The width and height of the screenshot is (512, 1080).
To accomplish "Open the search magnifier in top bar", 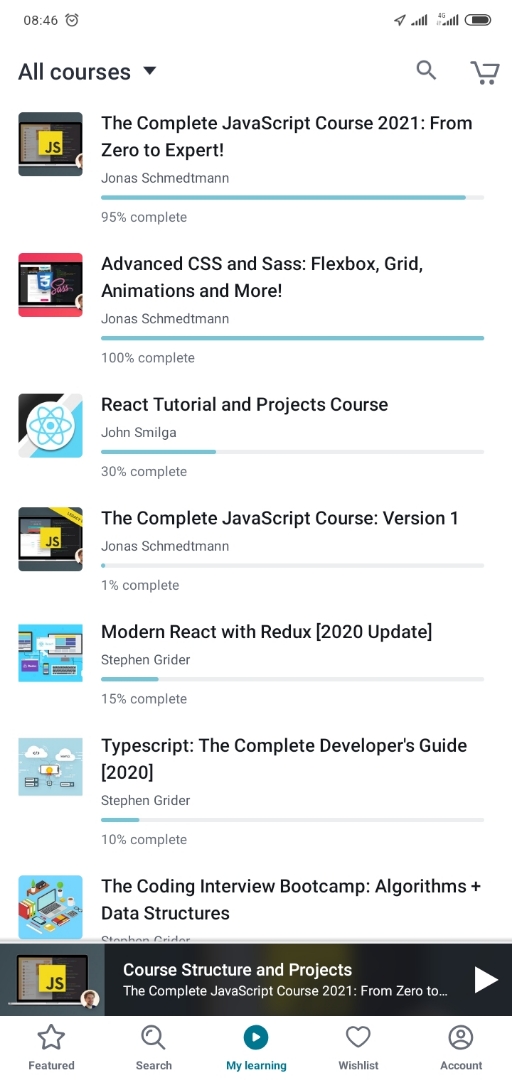I will pos(427,70).
